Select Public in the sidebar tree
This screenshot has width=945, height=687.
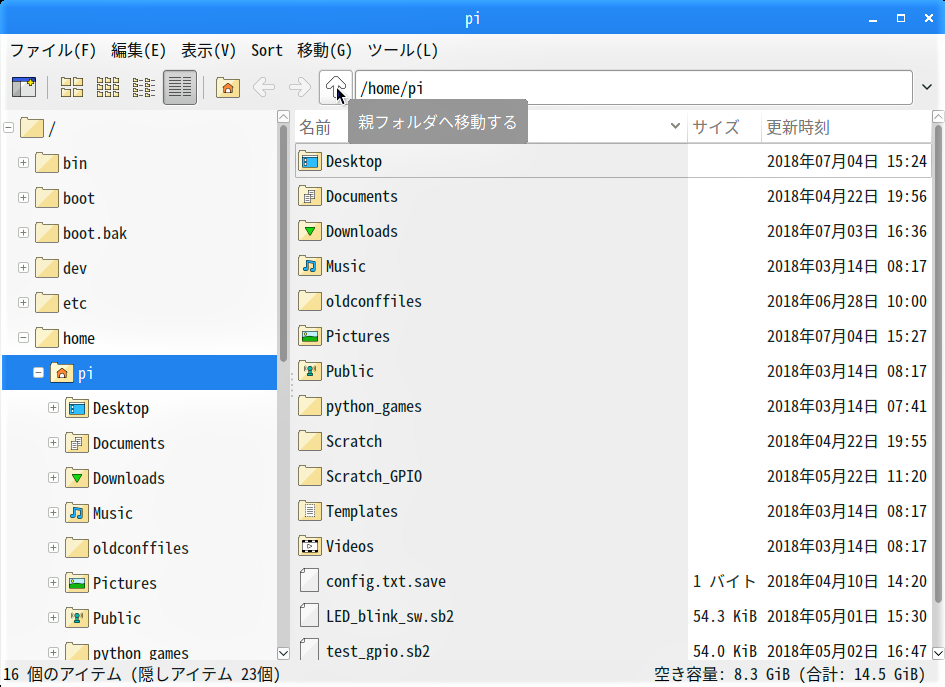[x=116, y=618]
